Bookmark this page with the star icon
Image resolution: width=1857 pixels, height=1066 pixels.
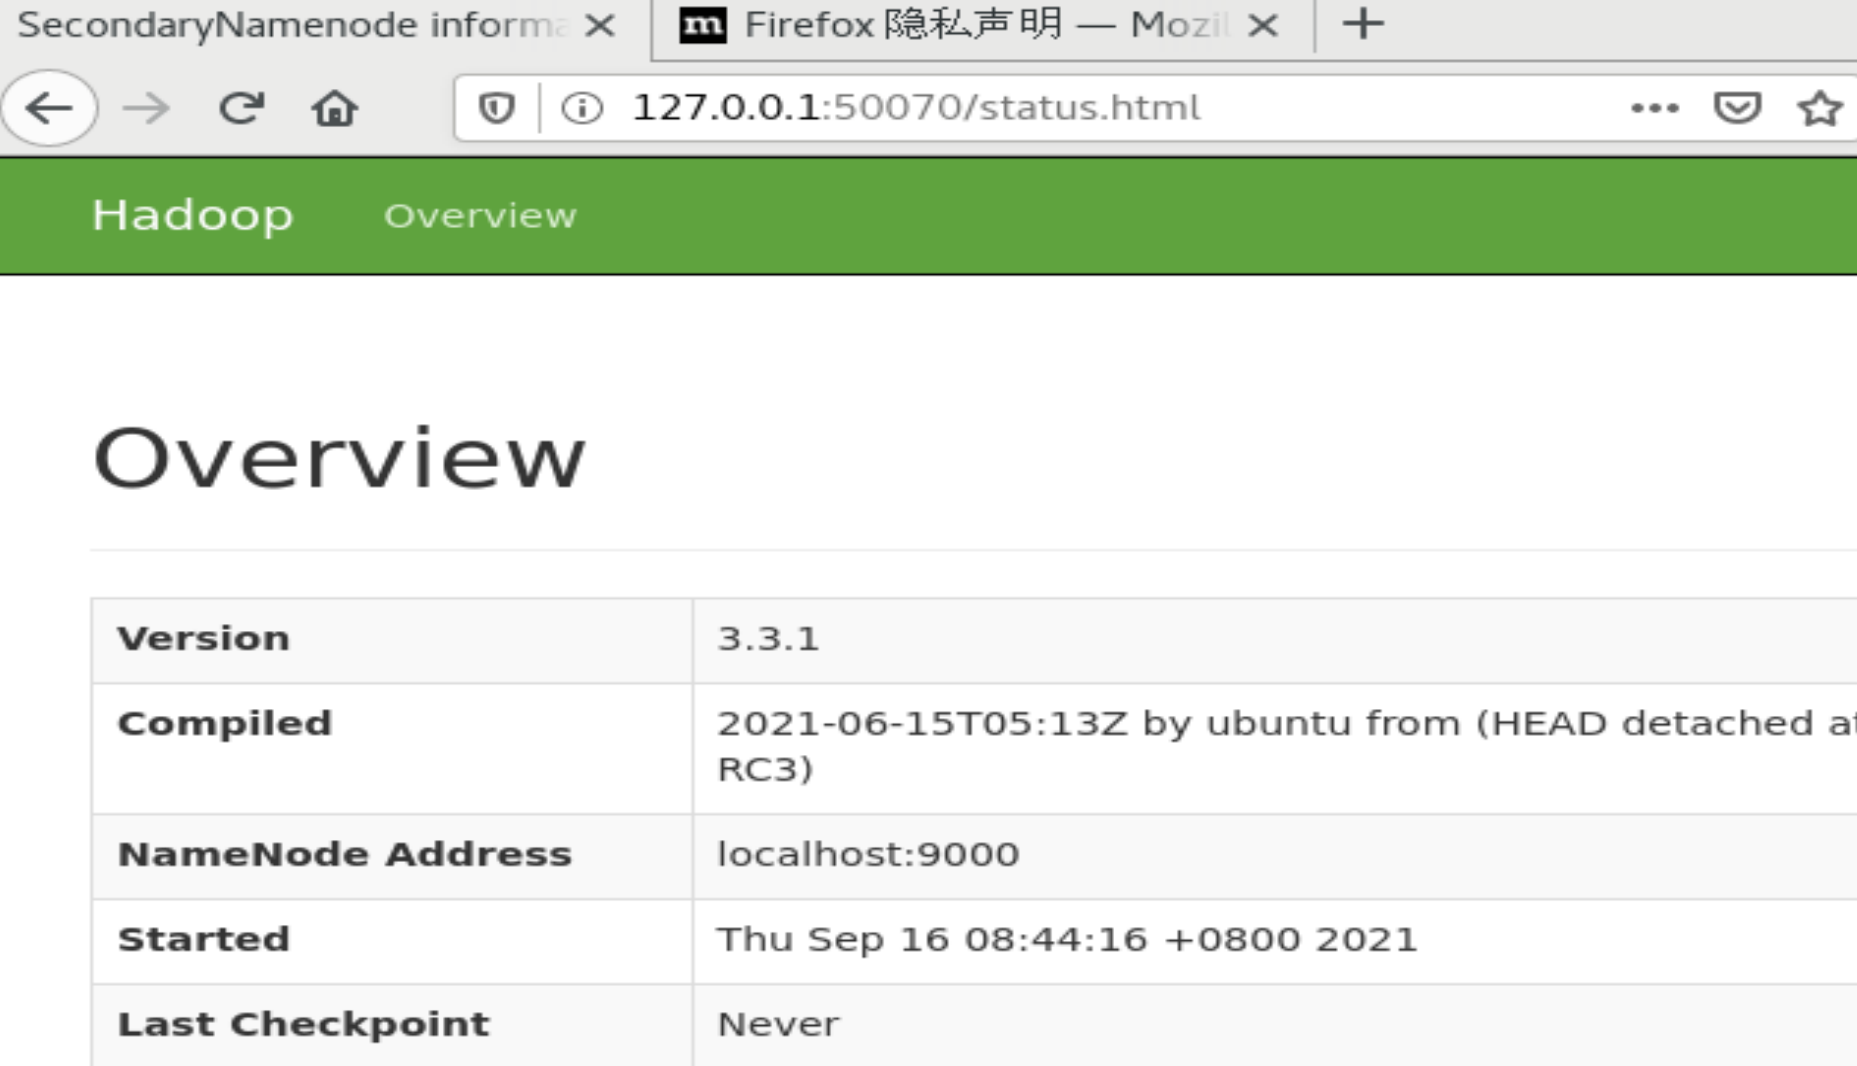[1819, 108]
